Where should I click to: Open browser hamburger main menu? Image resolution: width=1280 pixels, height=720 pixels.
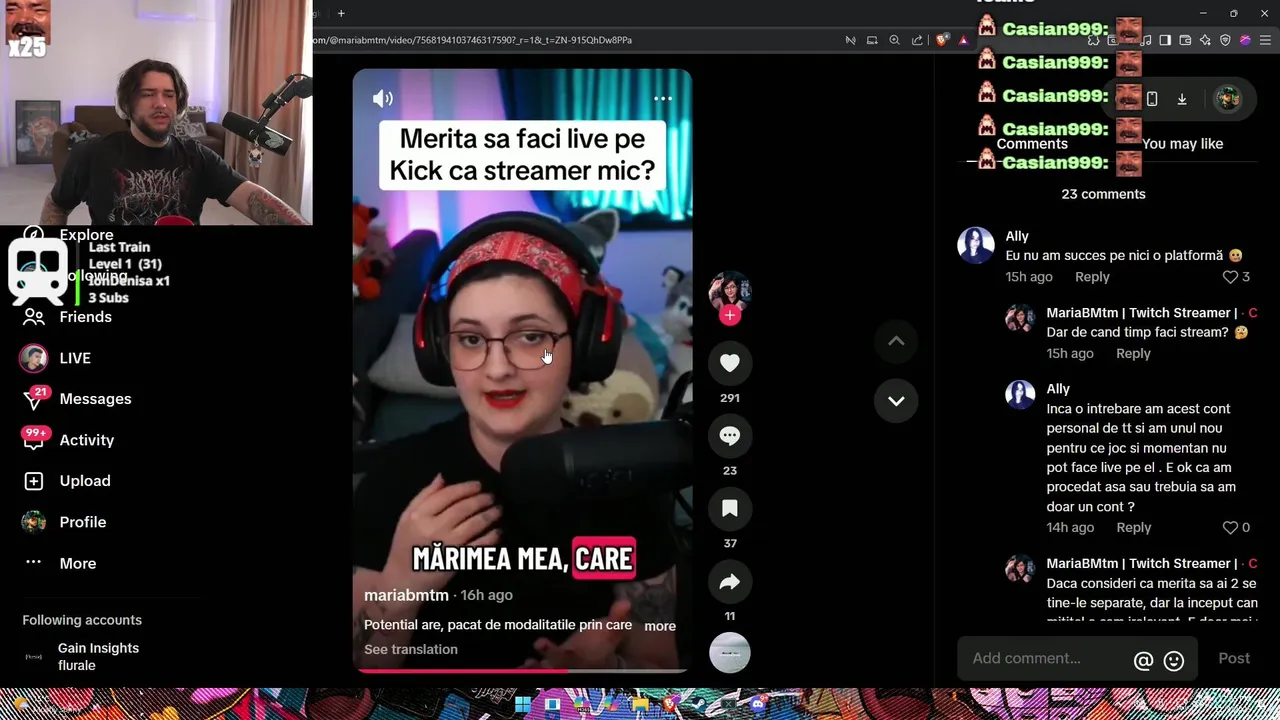[x=1265, y=40]
